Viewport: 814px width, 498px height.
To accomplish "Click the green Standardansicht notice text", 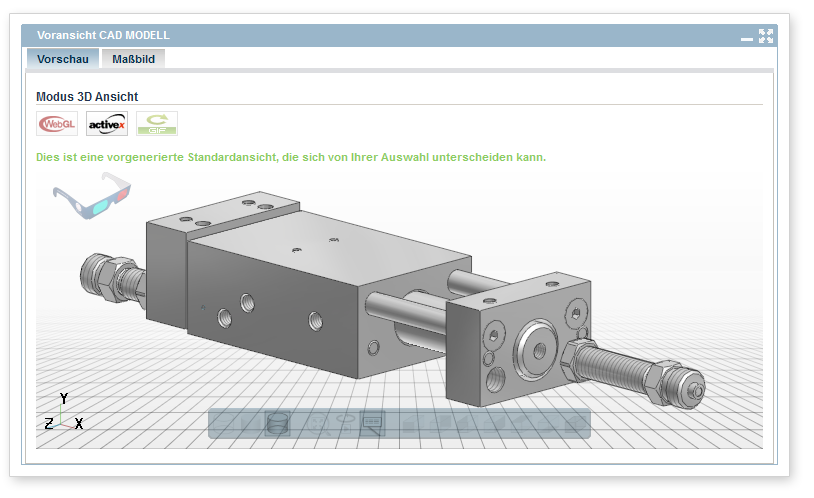I will (290, 157).
